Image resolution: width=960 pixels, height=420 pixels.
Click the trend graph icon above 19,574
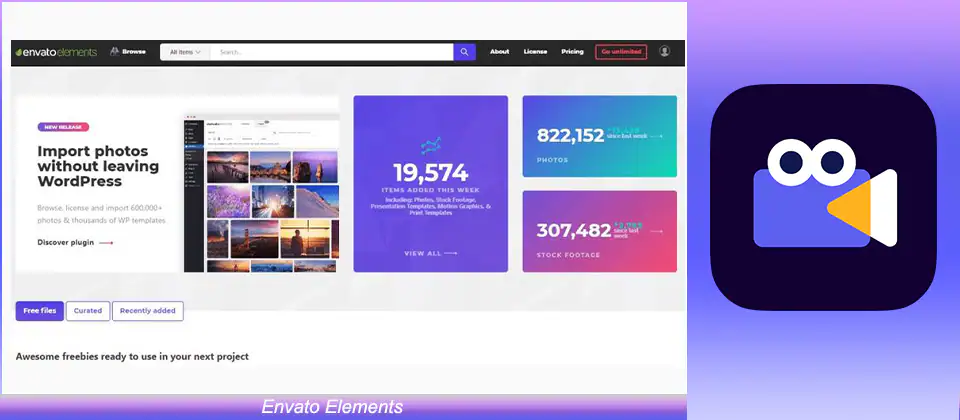(431, 146)
